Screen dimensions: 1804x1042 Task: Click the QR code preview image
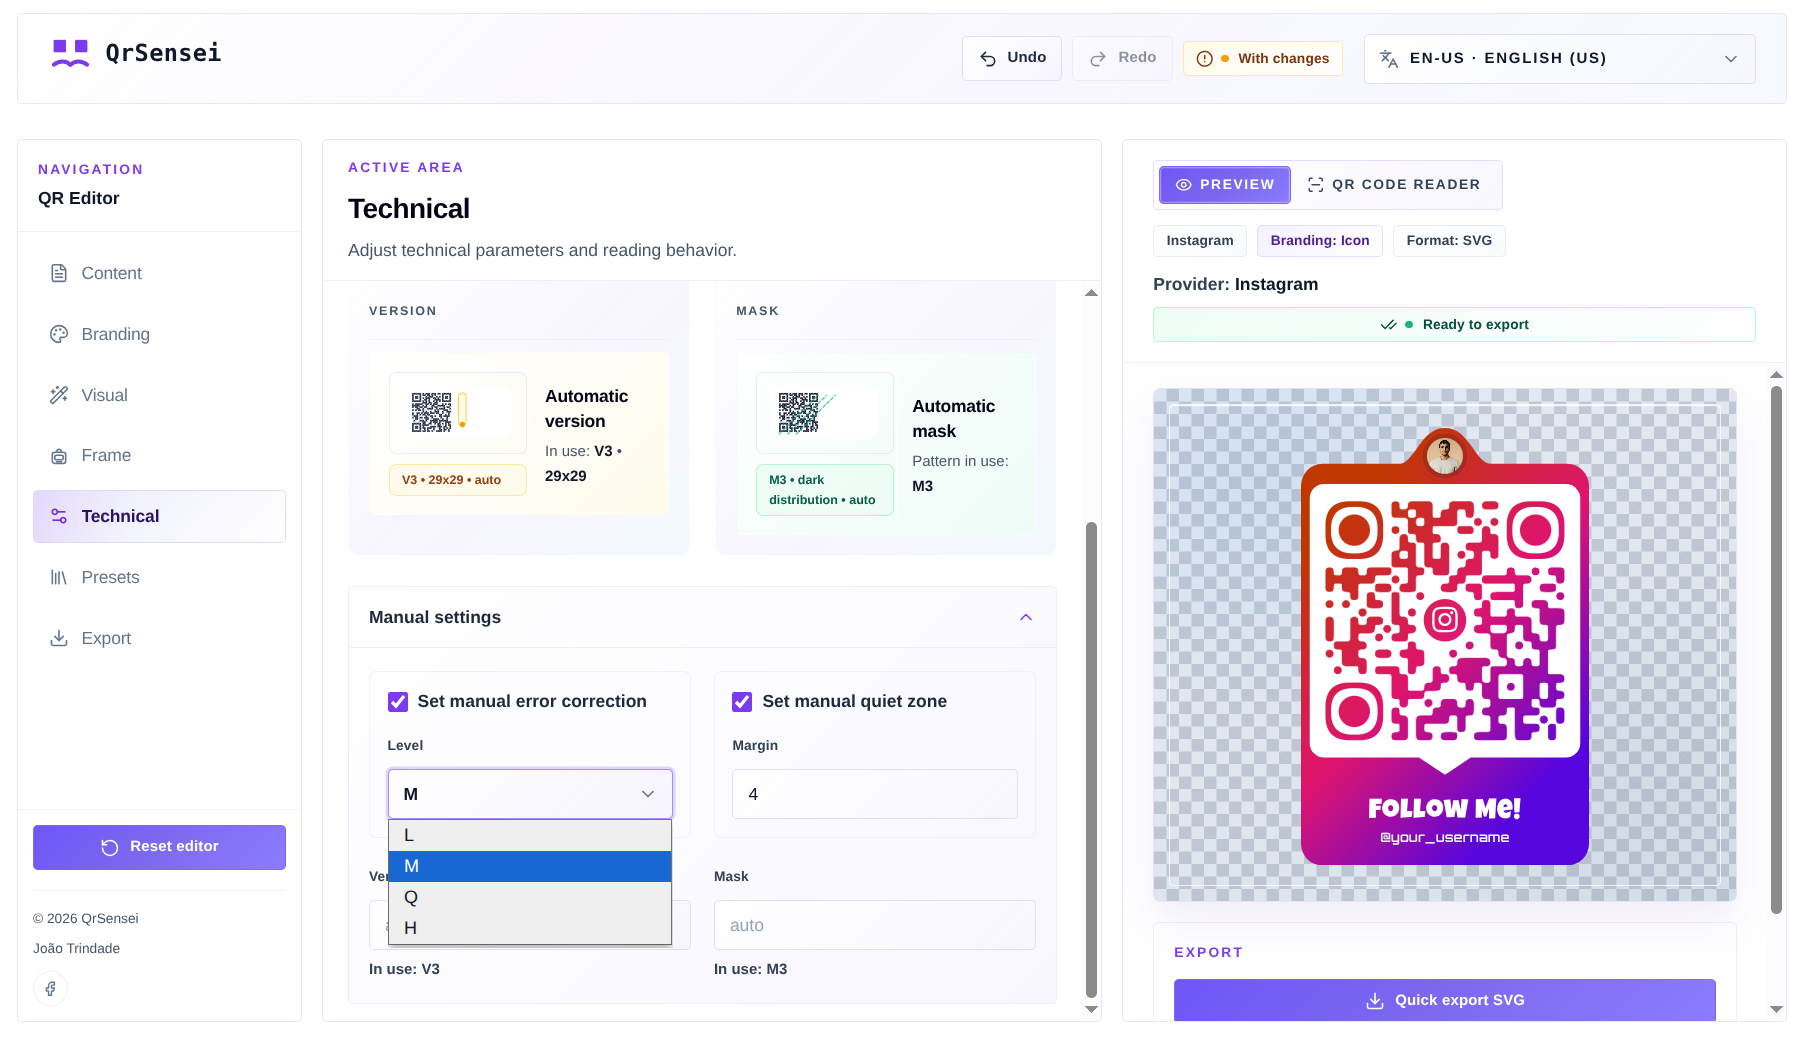point(1445,645)
